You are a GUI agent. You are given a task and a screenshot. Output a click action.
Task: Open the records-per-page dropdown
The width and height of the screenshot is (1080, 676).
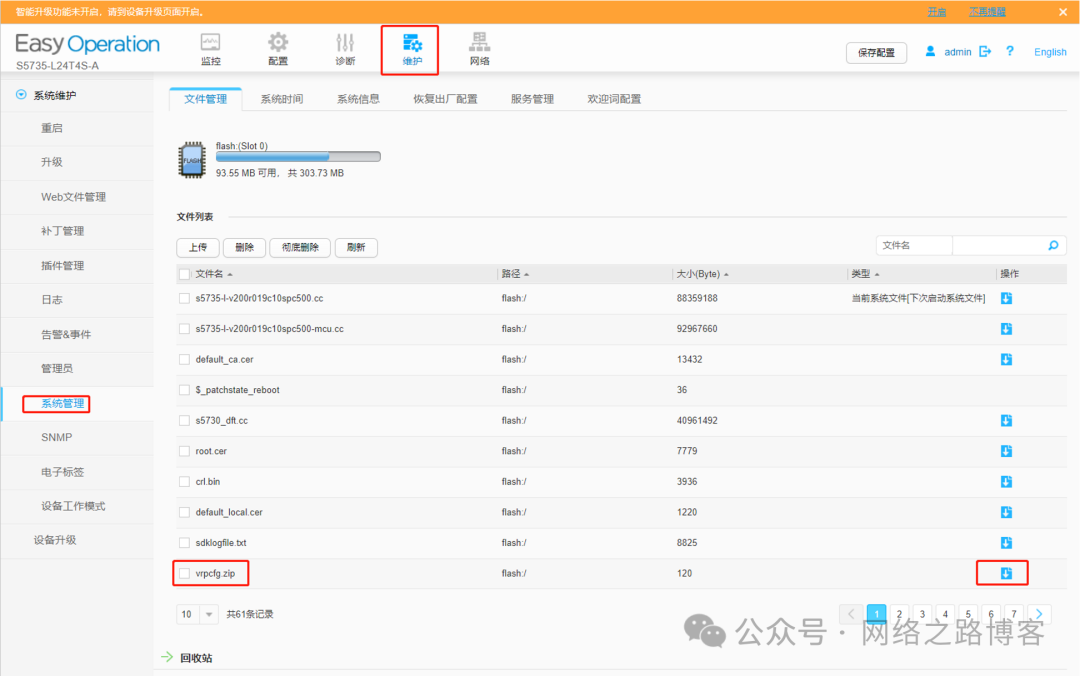[209, 614]
